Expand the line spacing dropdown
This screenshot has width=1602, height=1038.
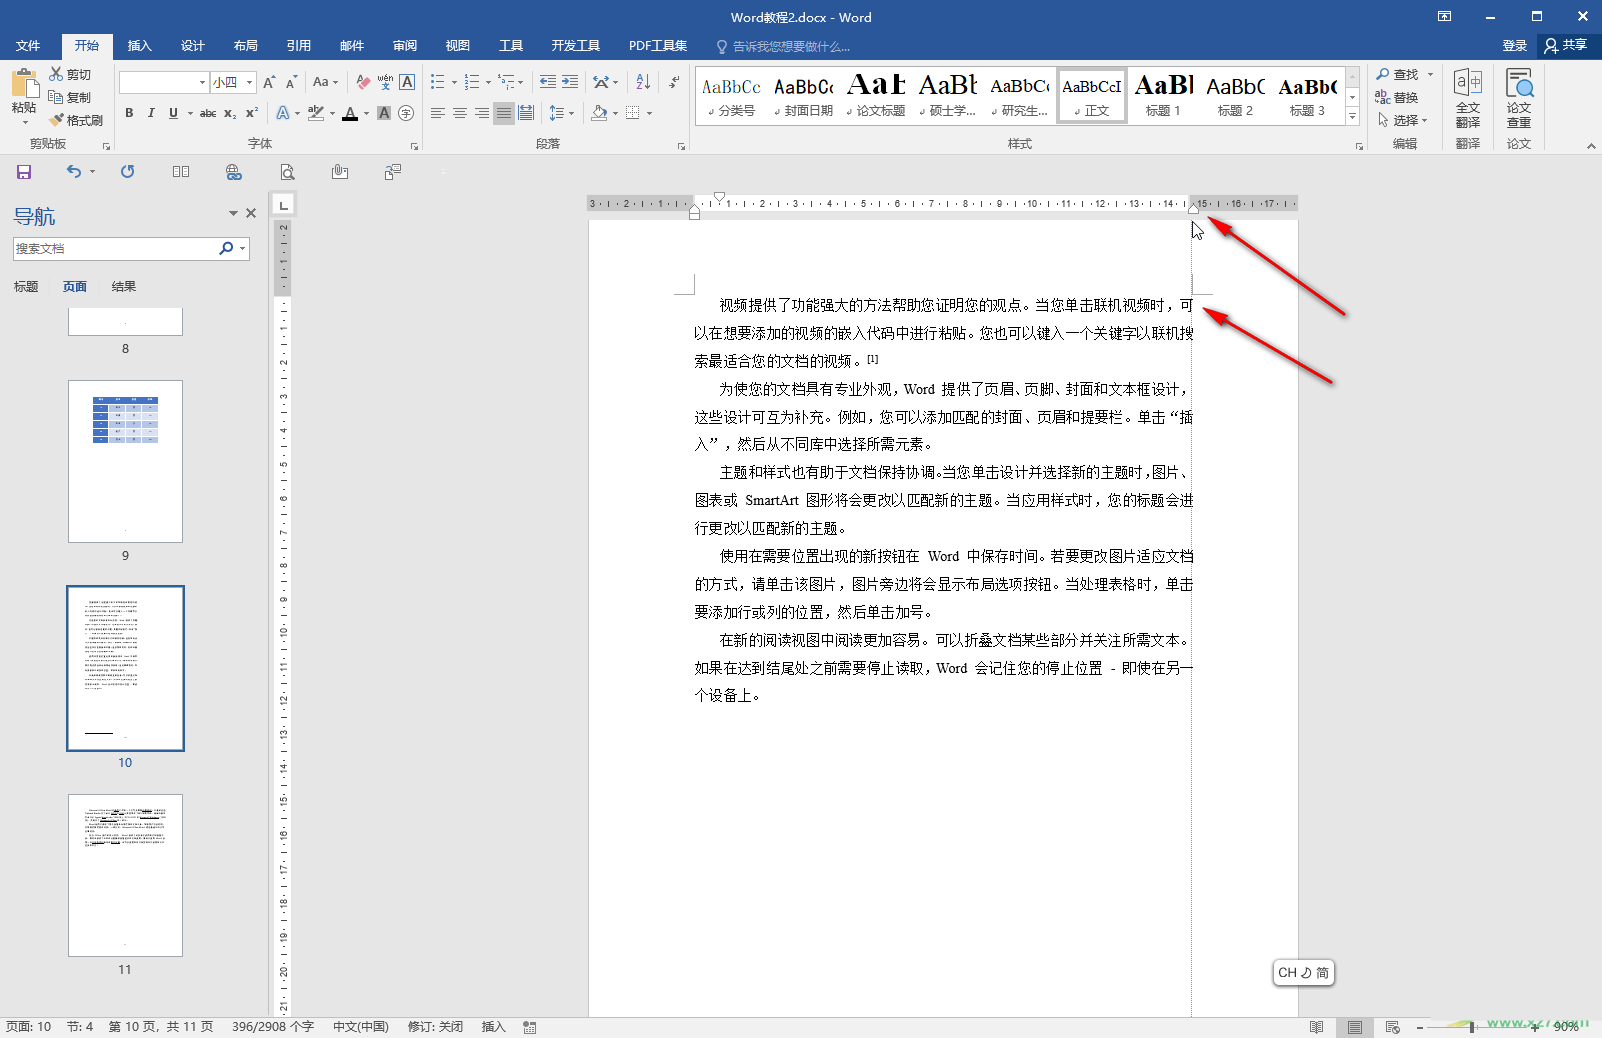pos(571,113)
